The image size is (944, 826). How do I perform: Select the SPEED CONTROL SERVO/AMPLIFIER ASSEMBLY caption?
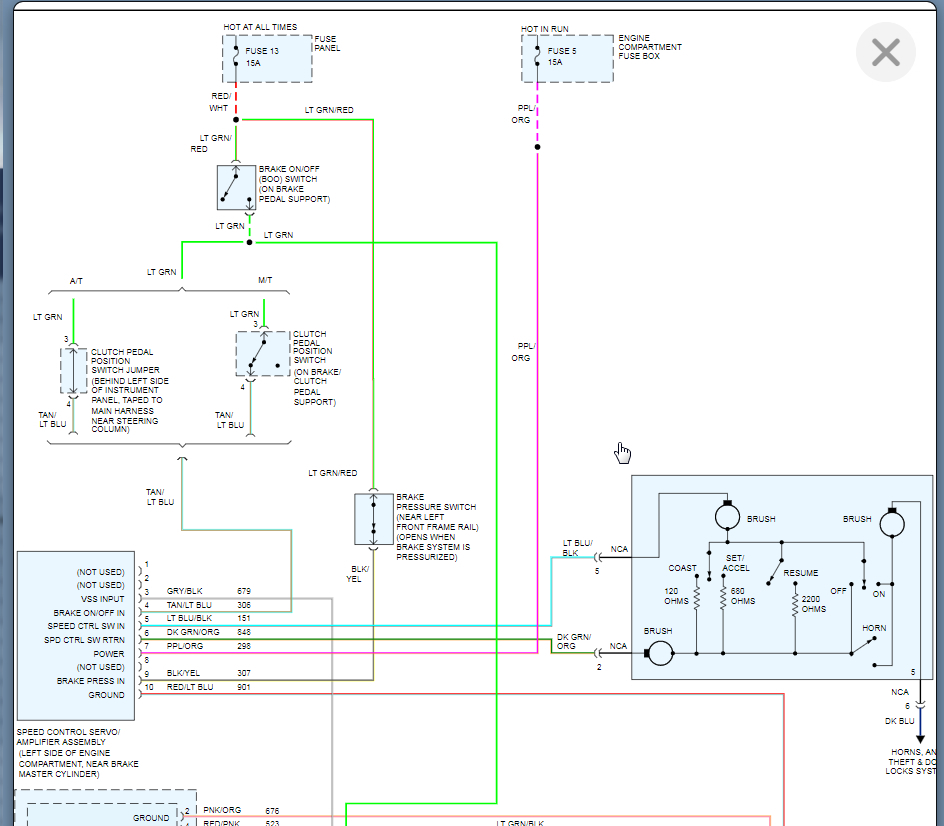click(x=72, y=753)
